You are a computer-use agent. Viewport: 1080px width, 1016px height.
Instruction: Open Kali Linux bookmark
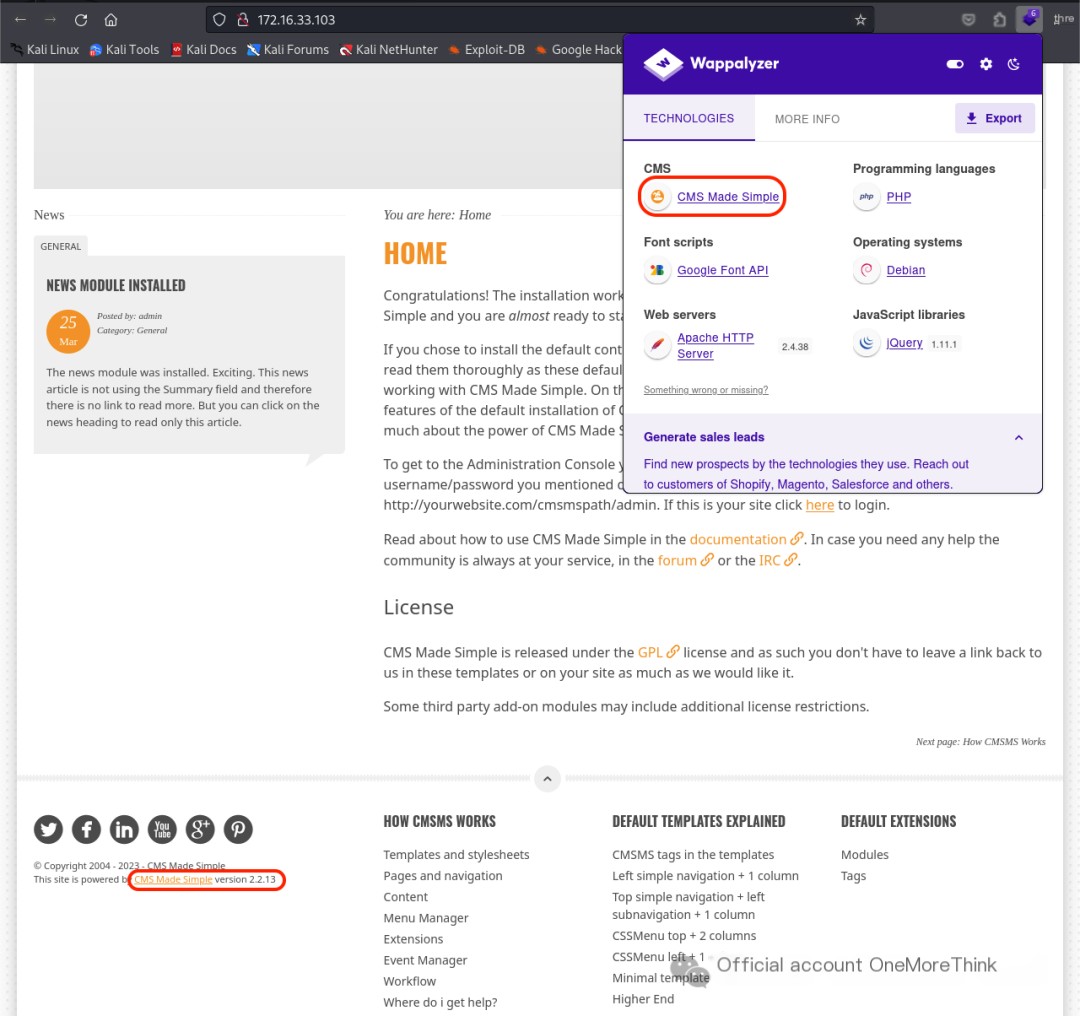(45, 50)
